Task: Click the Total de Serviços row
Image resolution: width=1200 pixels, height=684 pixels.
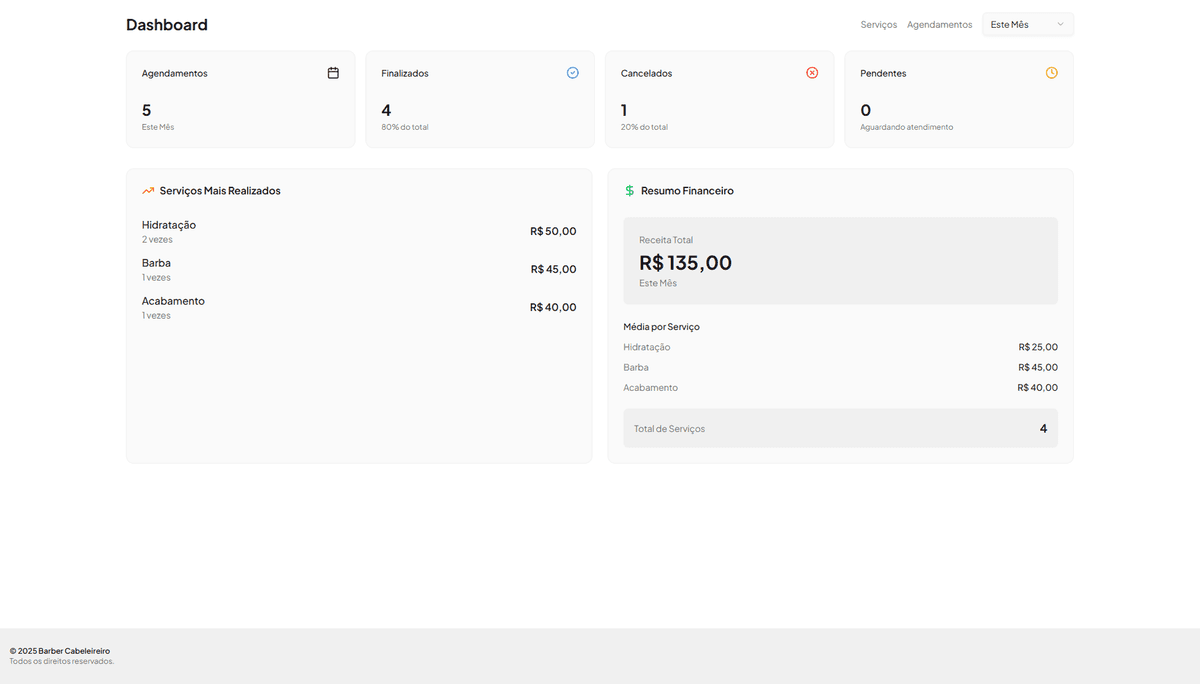Action: click(x=840, y=428)
